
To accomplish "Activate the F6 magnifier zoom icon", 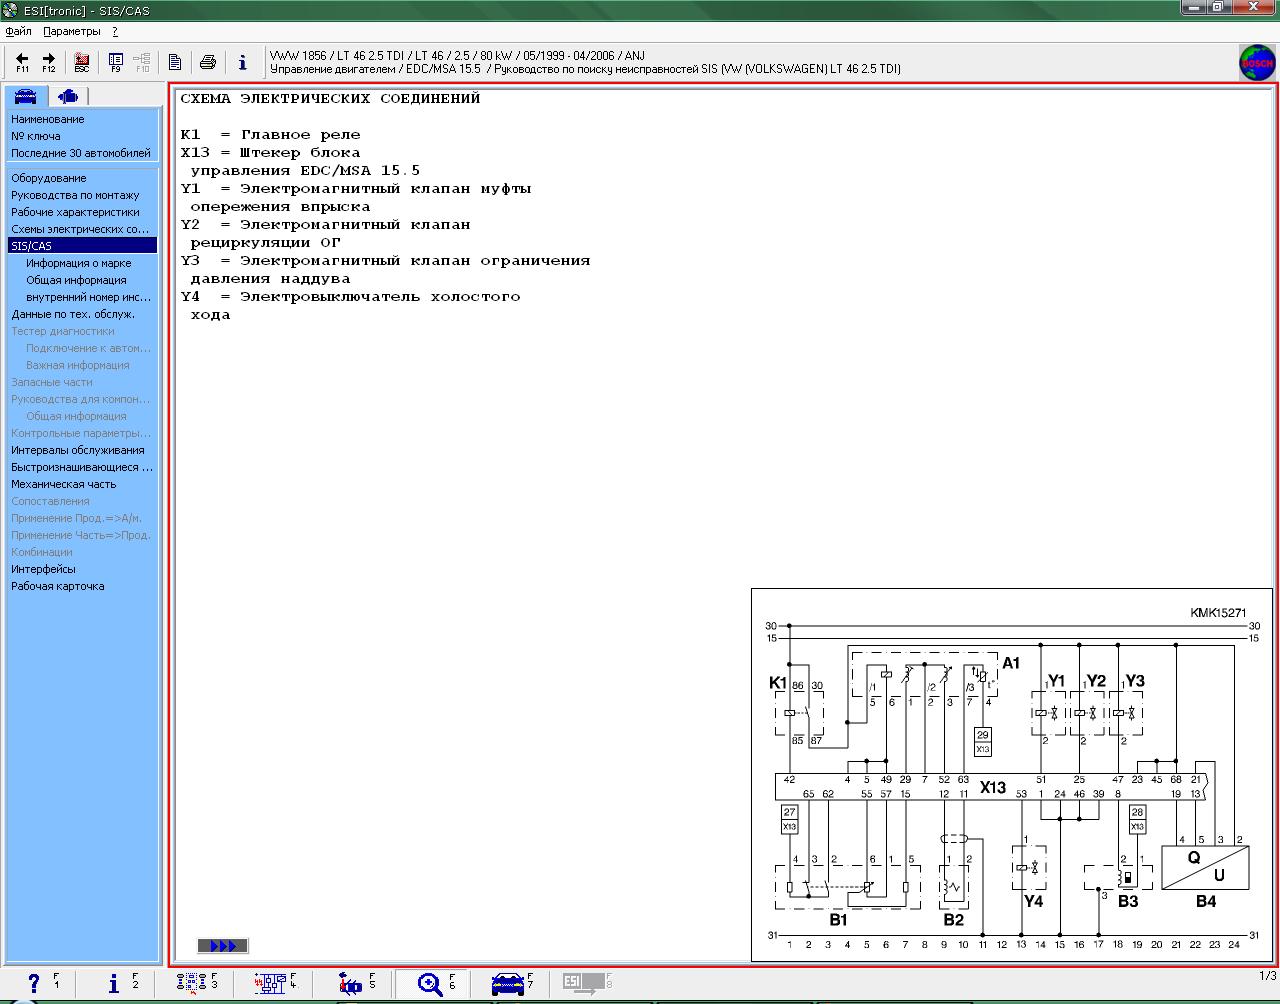I will 432,984.
